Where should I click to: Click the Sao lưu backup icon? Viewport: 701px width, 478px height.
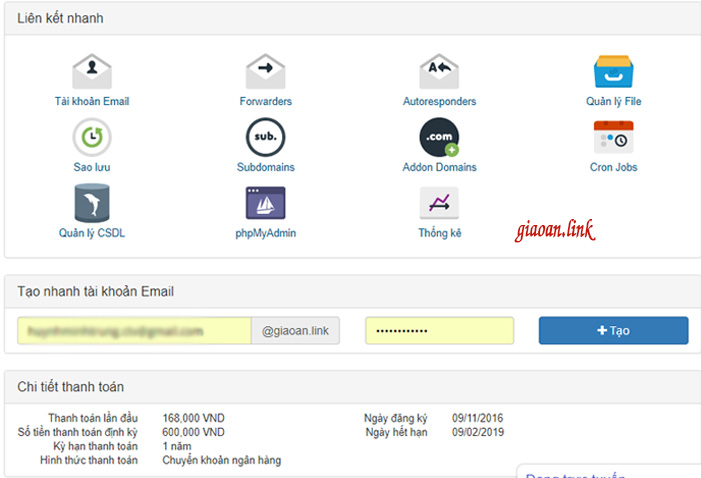(91, 137)
